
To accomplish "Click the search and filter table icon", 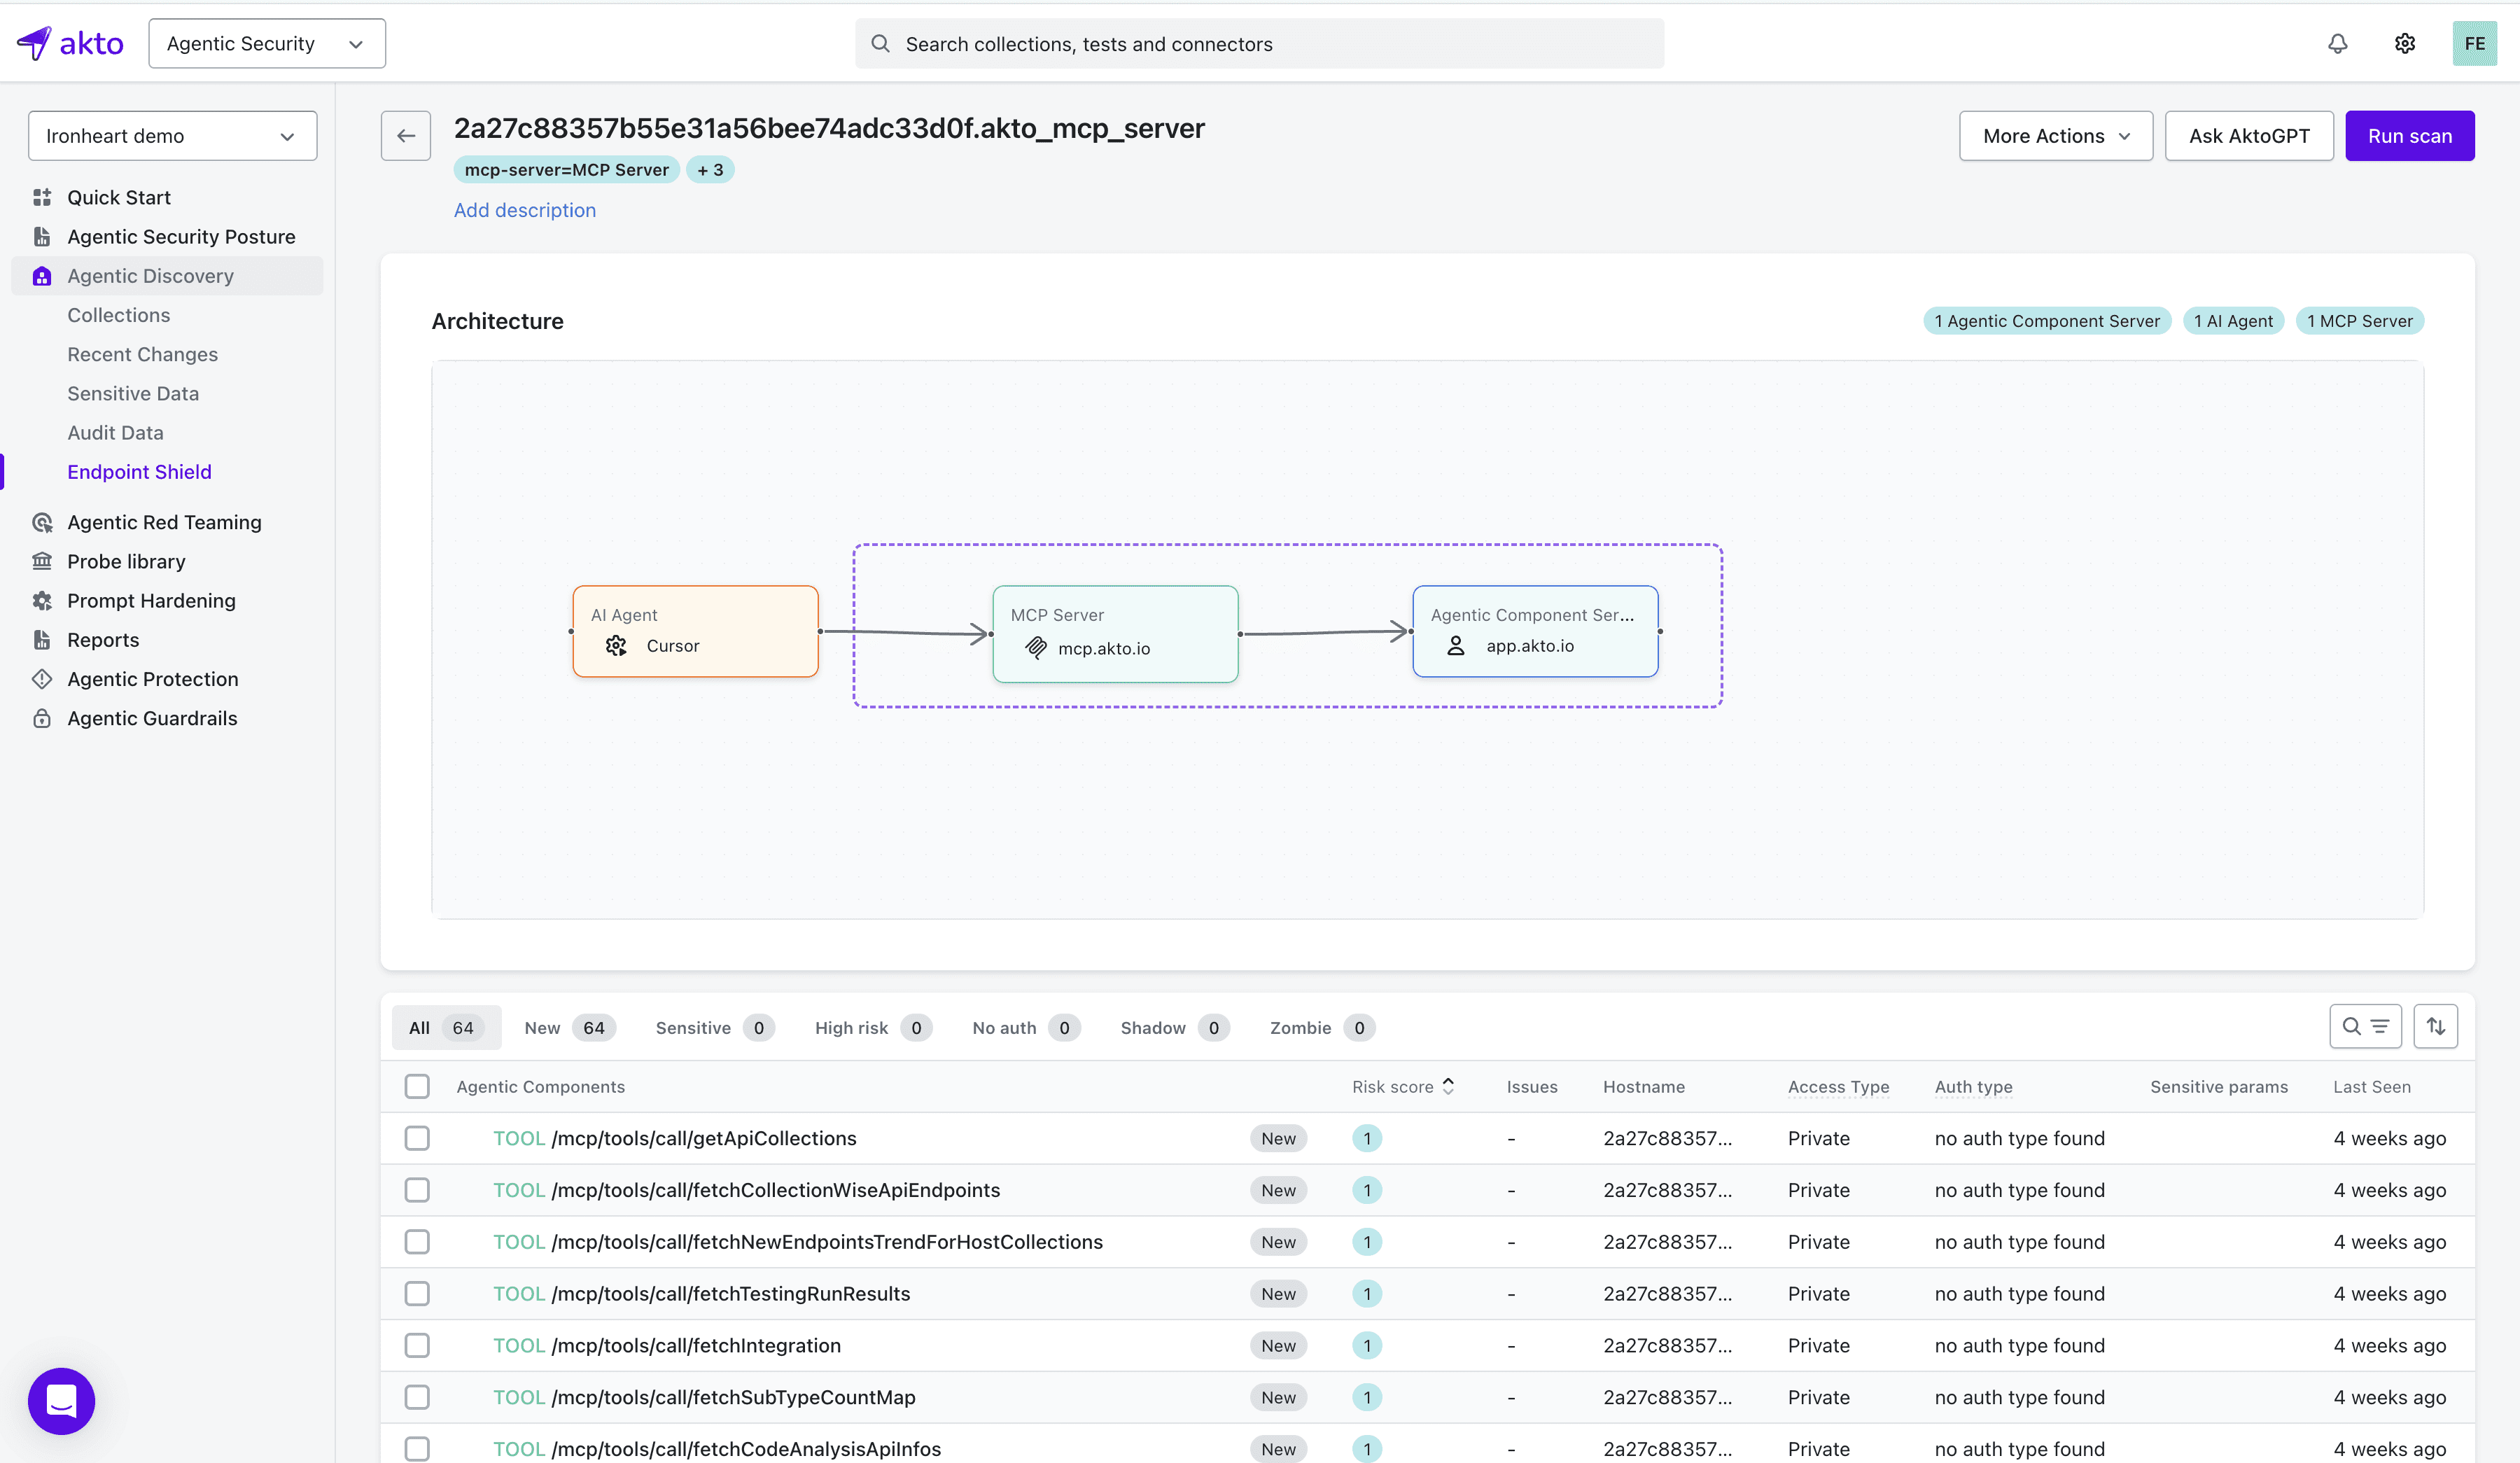I will [2365, 1026].
